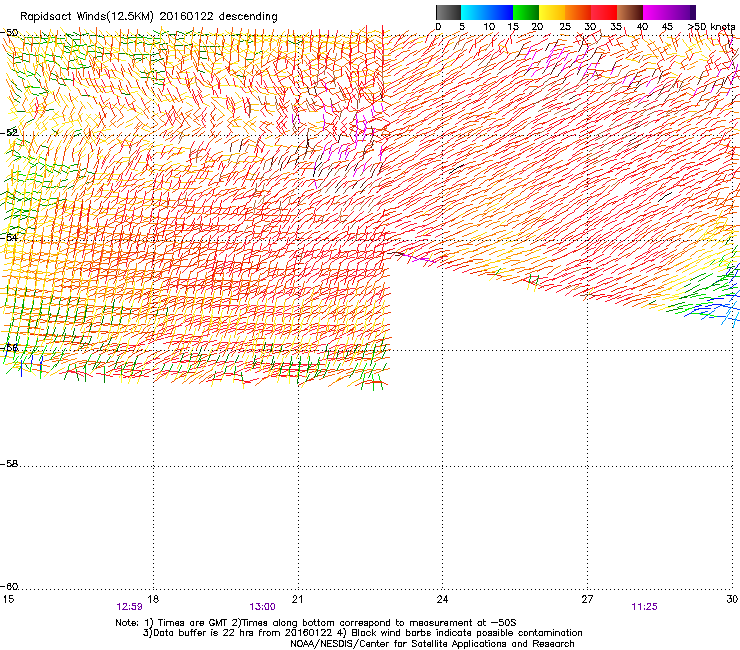Click the purple '11:25' time label
740x650 pixels.
tap(644, 607)
